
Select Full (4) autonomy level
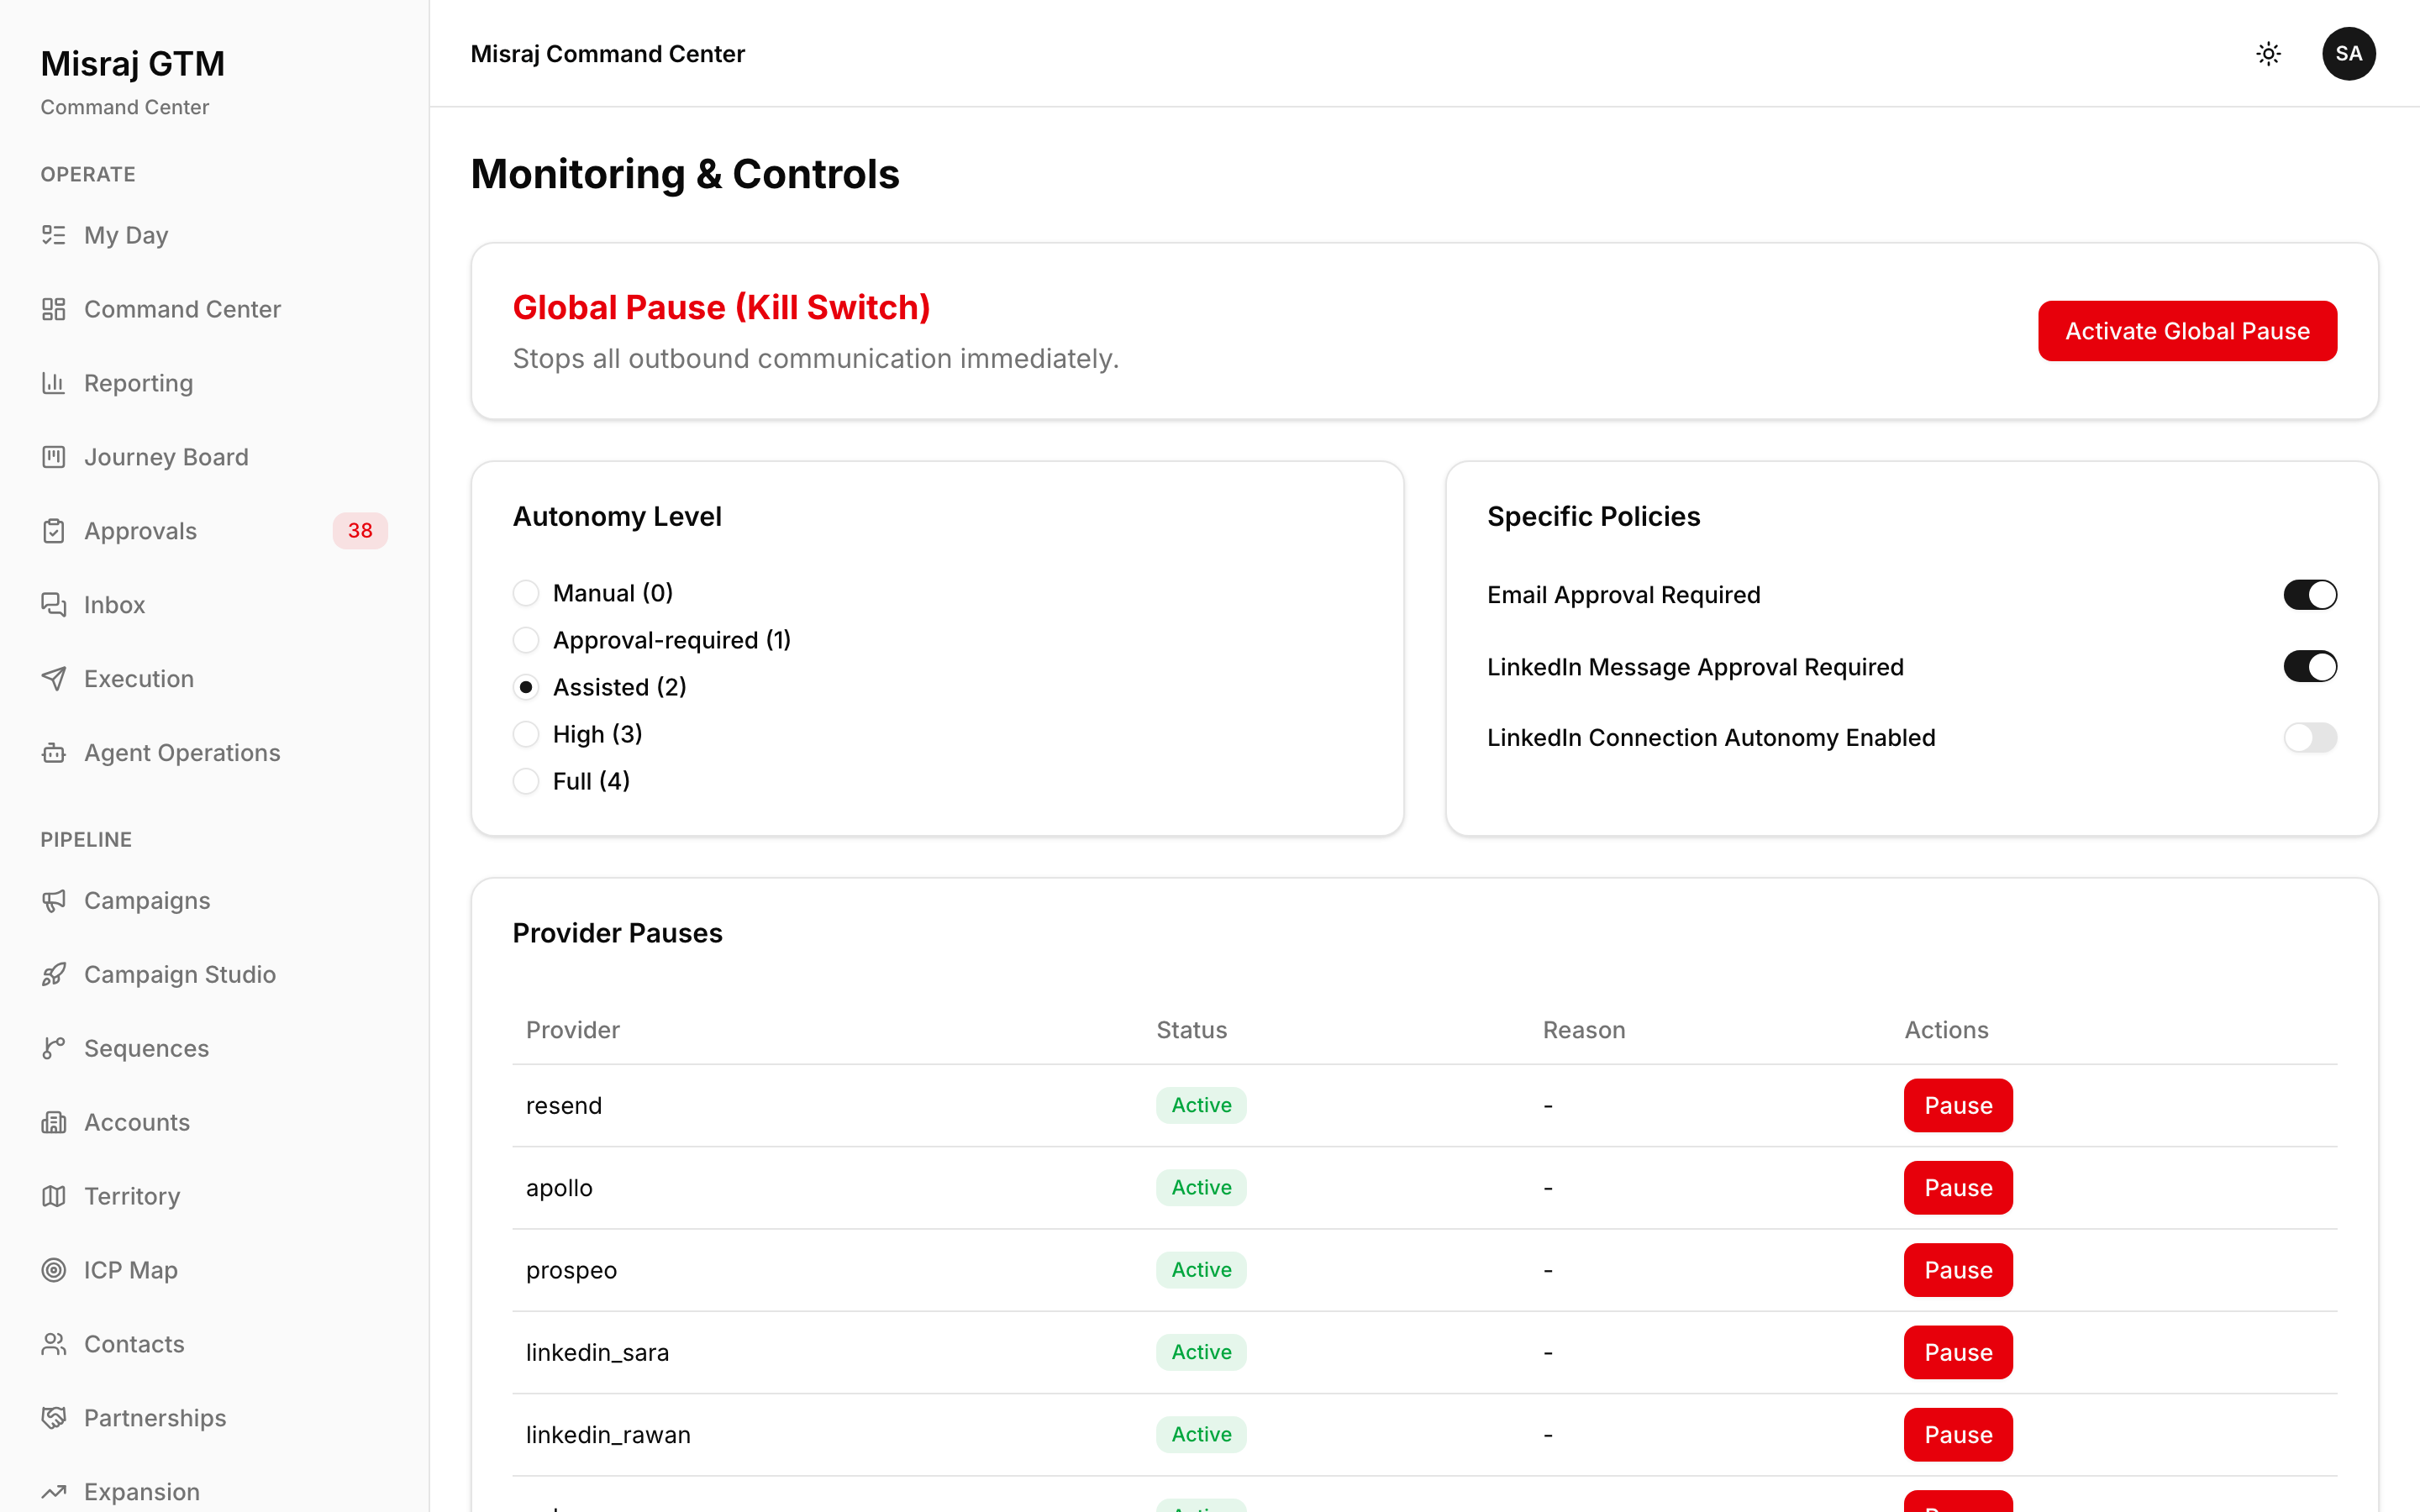point(526,781)
